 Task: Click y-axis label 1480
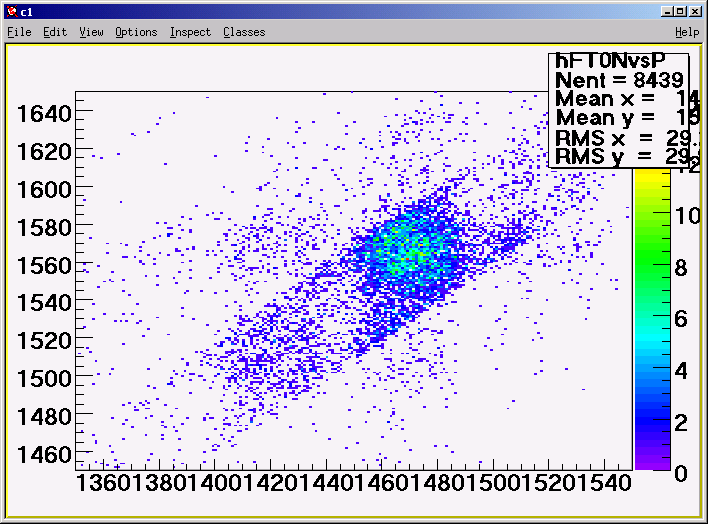44,416
